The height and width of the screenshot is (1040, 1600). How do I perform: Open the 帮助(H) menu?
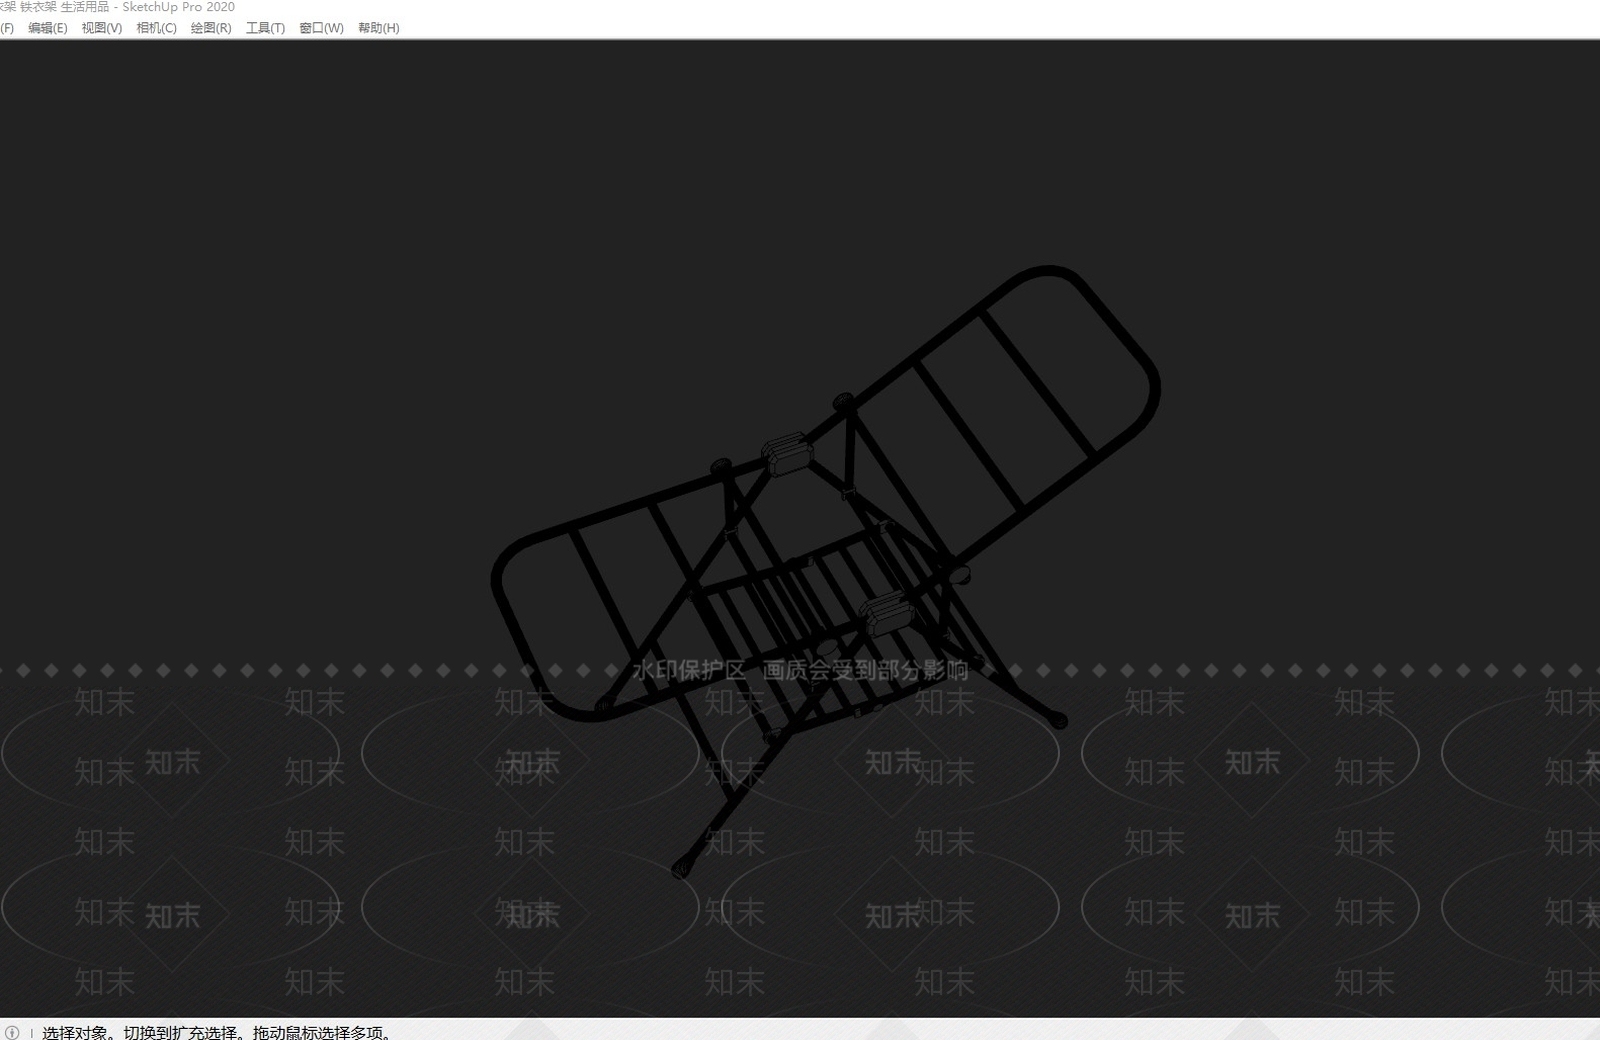point(378,28)
